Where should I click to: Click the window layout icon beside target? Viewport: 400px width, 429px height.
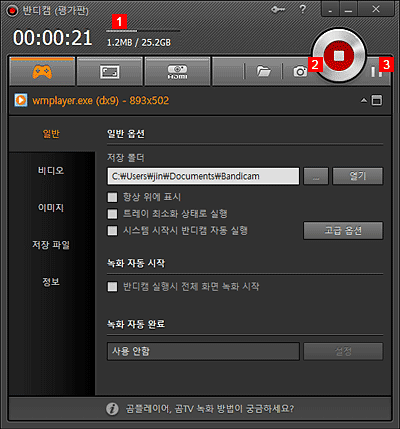[x=377, y=100]
